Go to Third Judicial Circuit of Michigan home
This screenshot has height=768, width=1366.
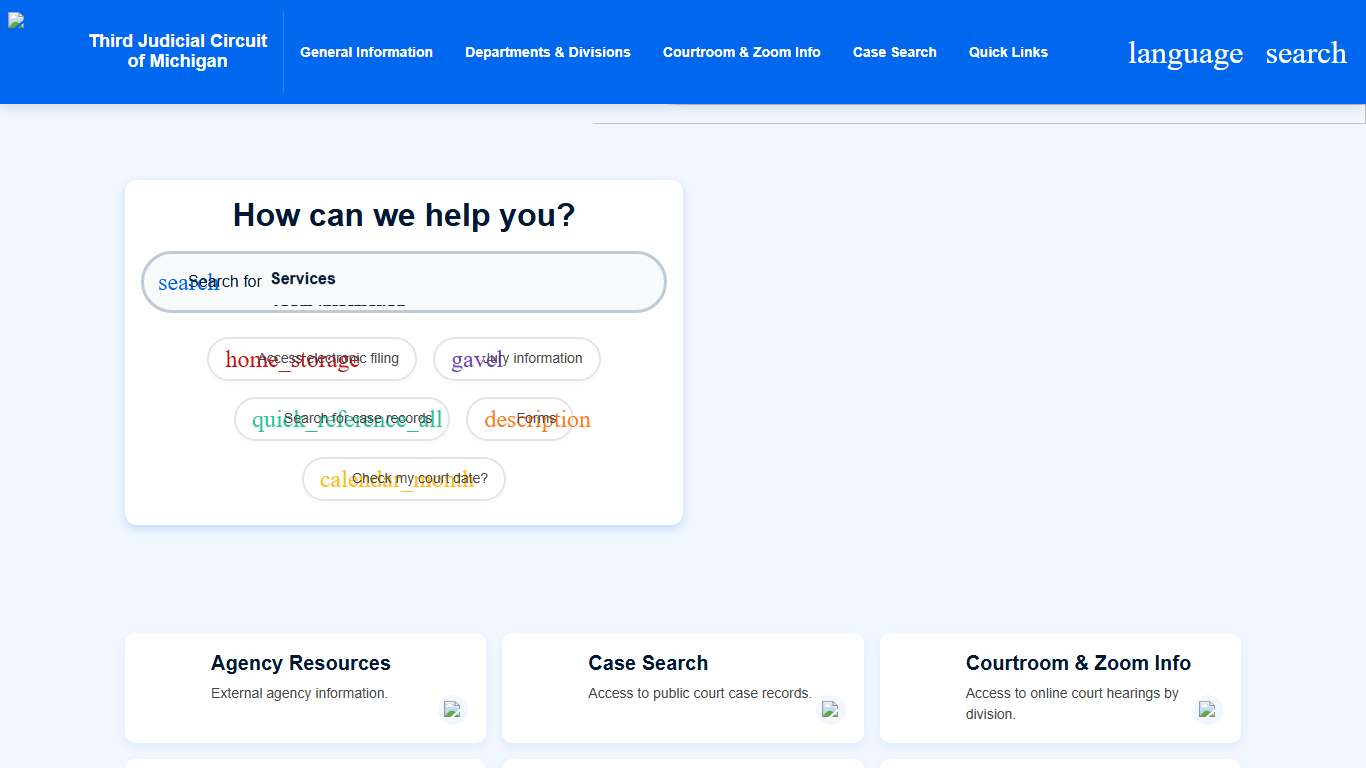tap(178, 51)
